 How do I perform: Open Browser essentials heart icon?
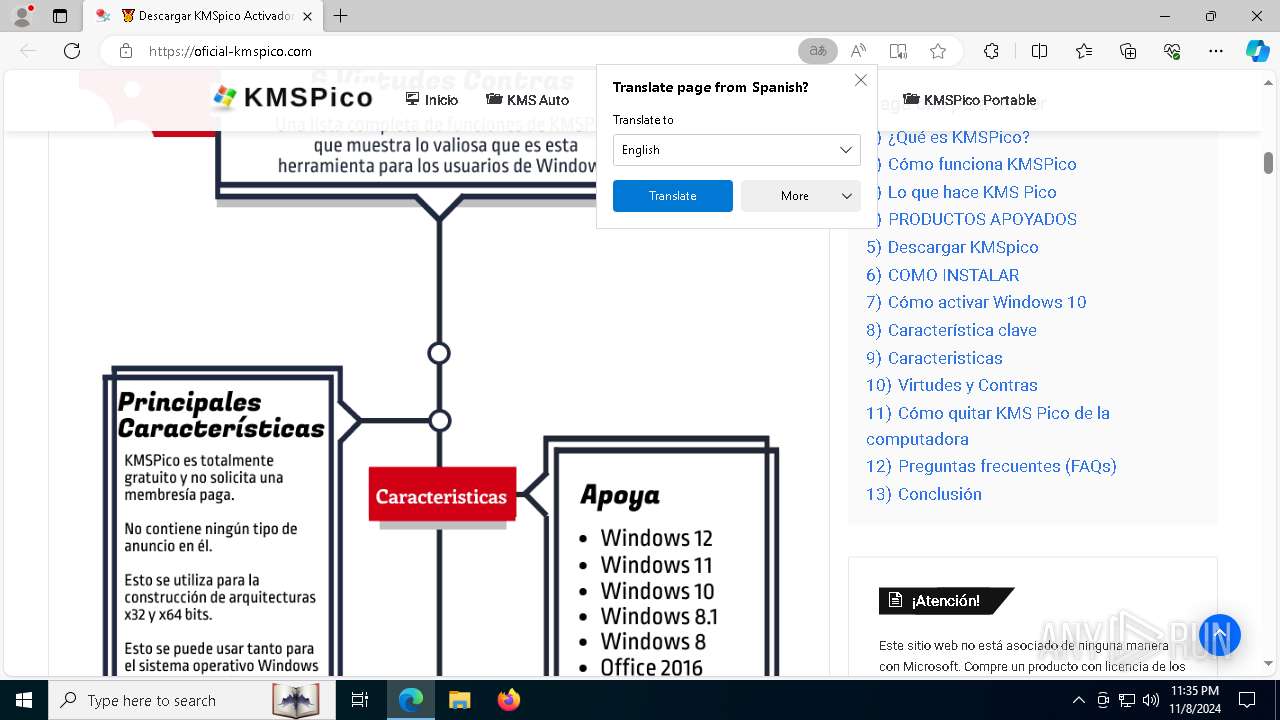[x=1172, y=51]
